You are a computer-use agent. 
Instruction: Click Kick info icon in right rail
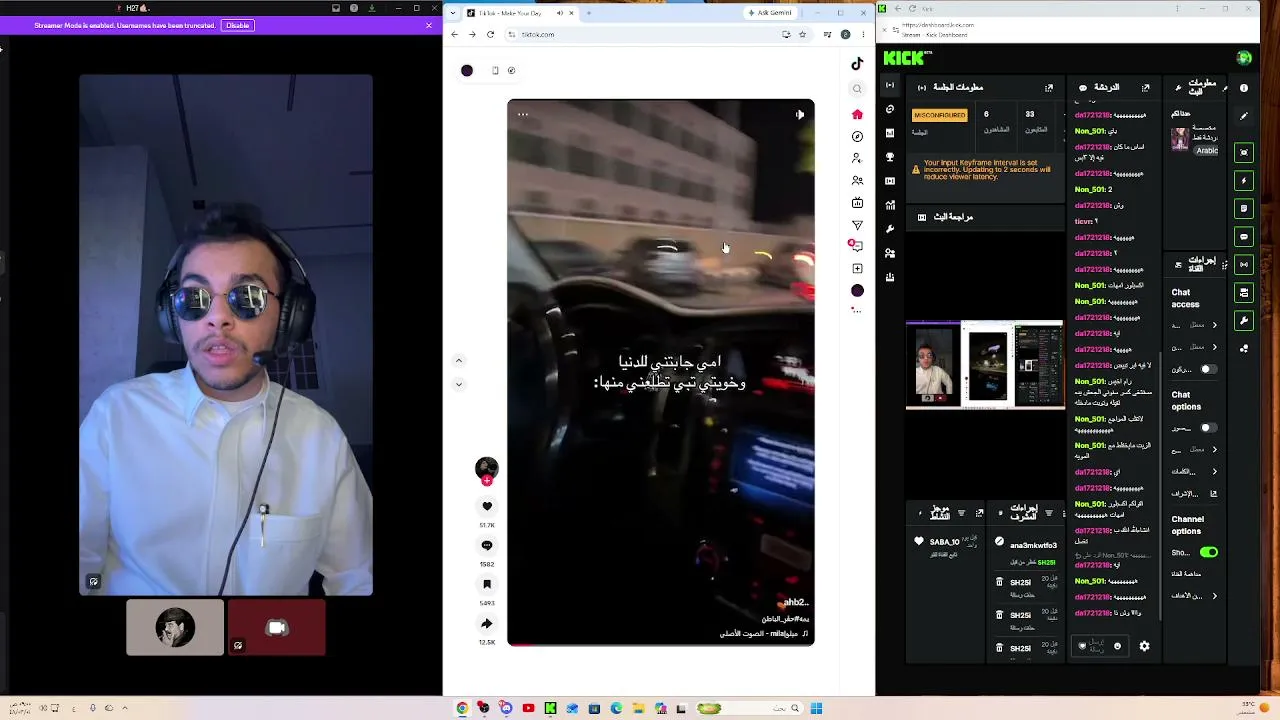[x=1244, y=88]
